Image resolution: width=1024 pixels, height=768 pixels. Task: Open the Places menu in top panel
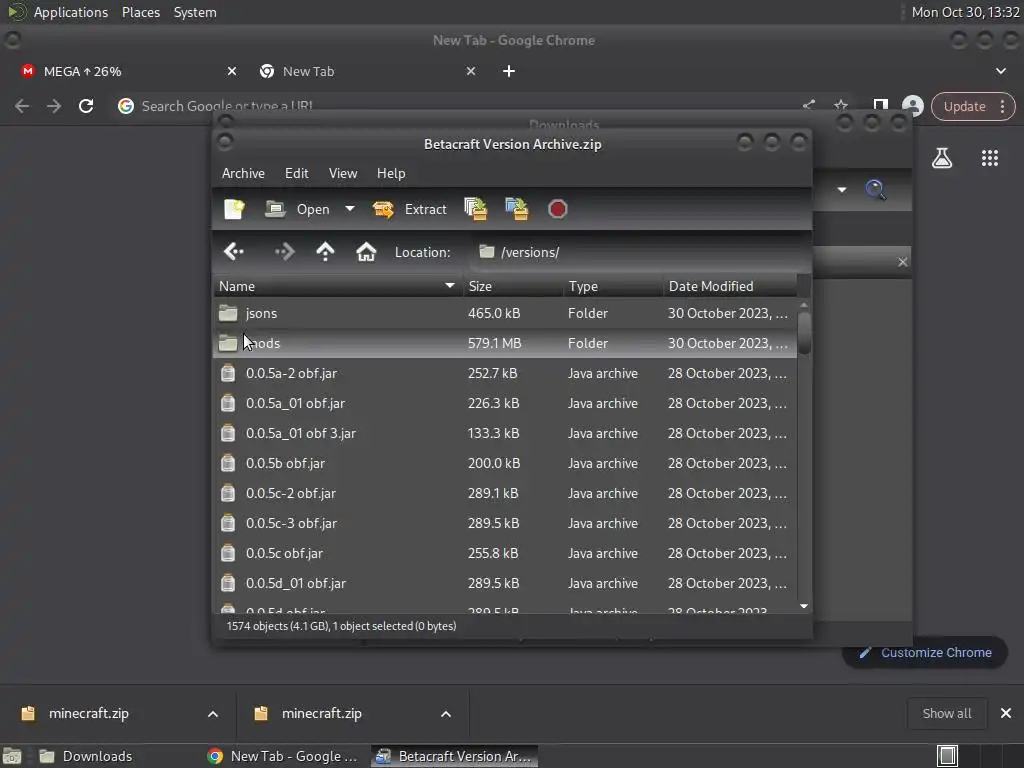tap(140, 12)
